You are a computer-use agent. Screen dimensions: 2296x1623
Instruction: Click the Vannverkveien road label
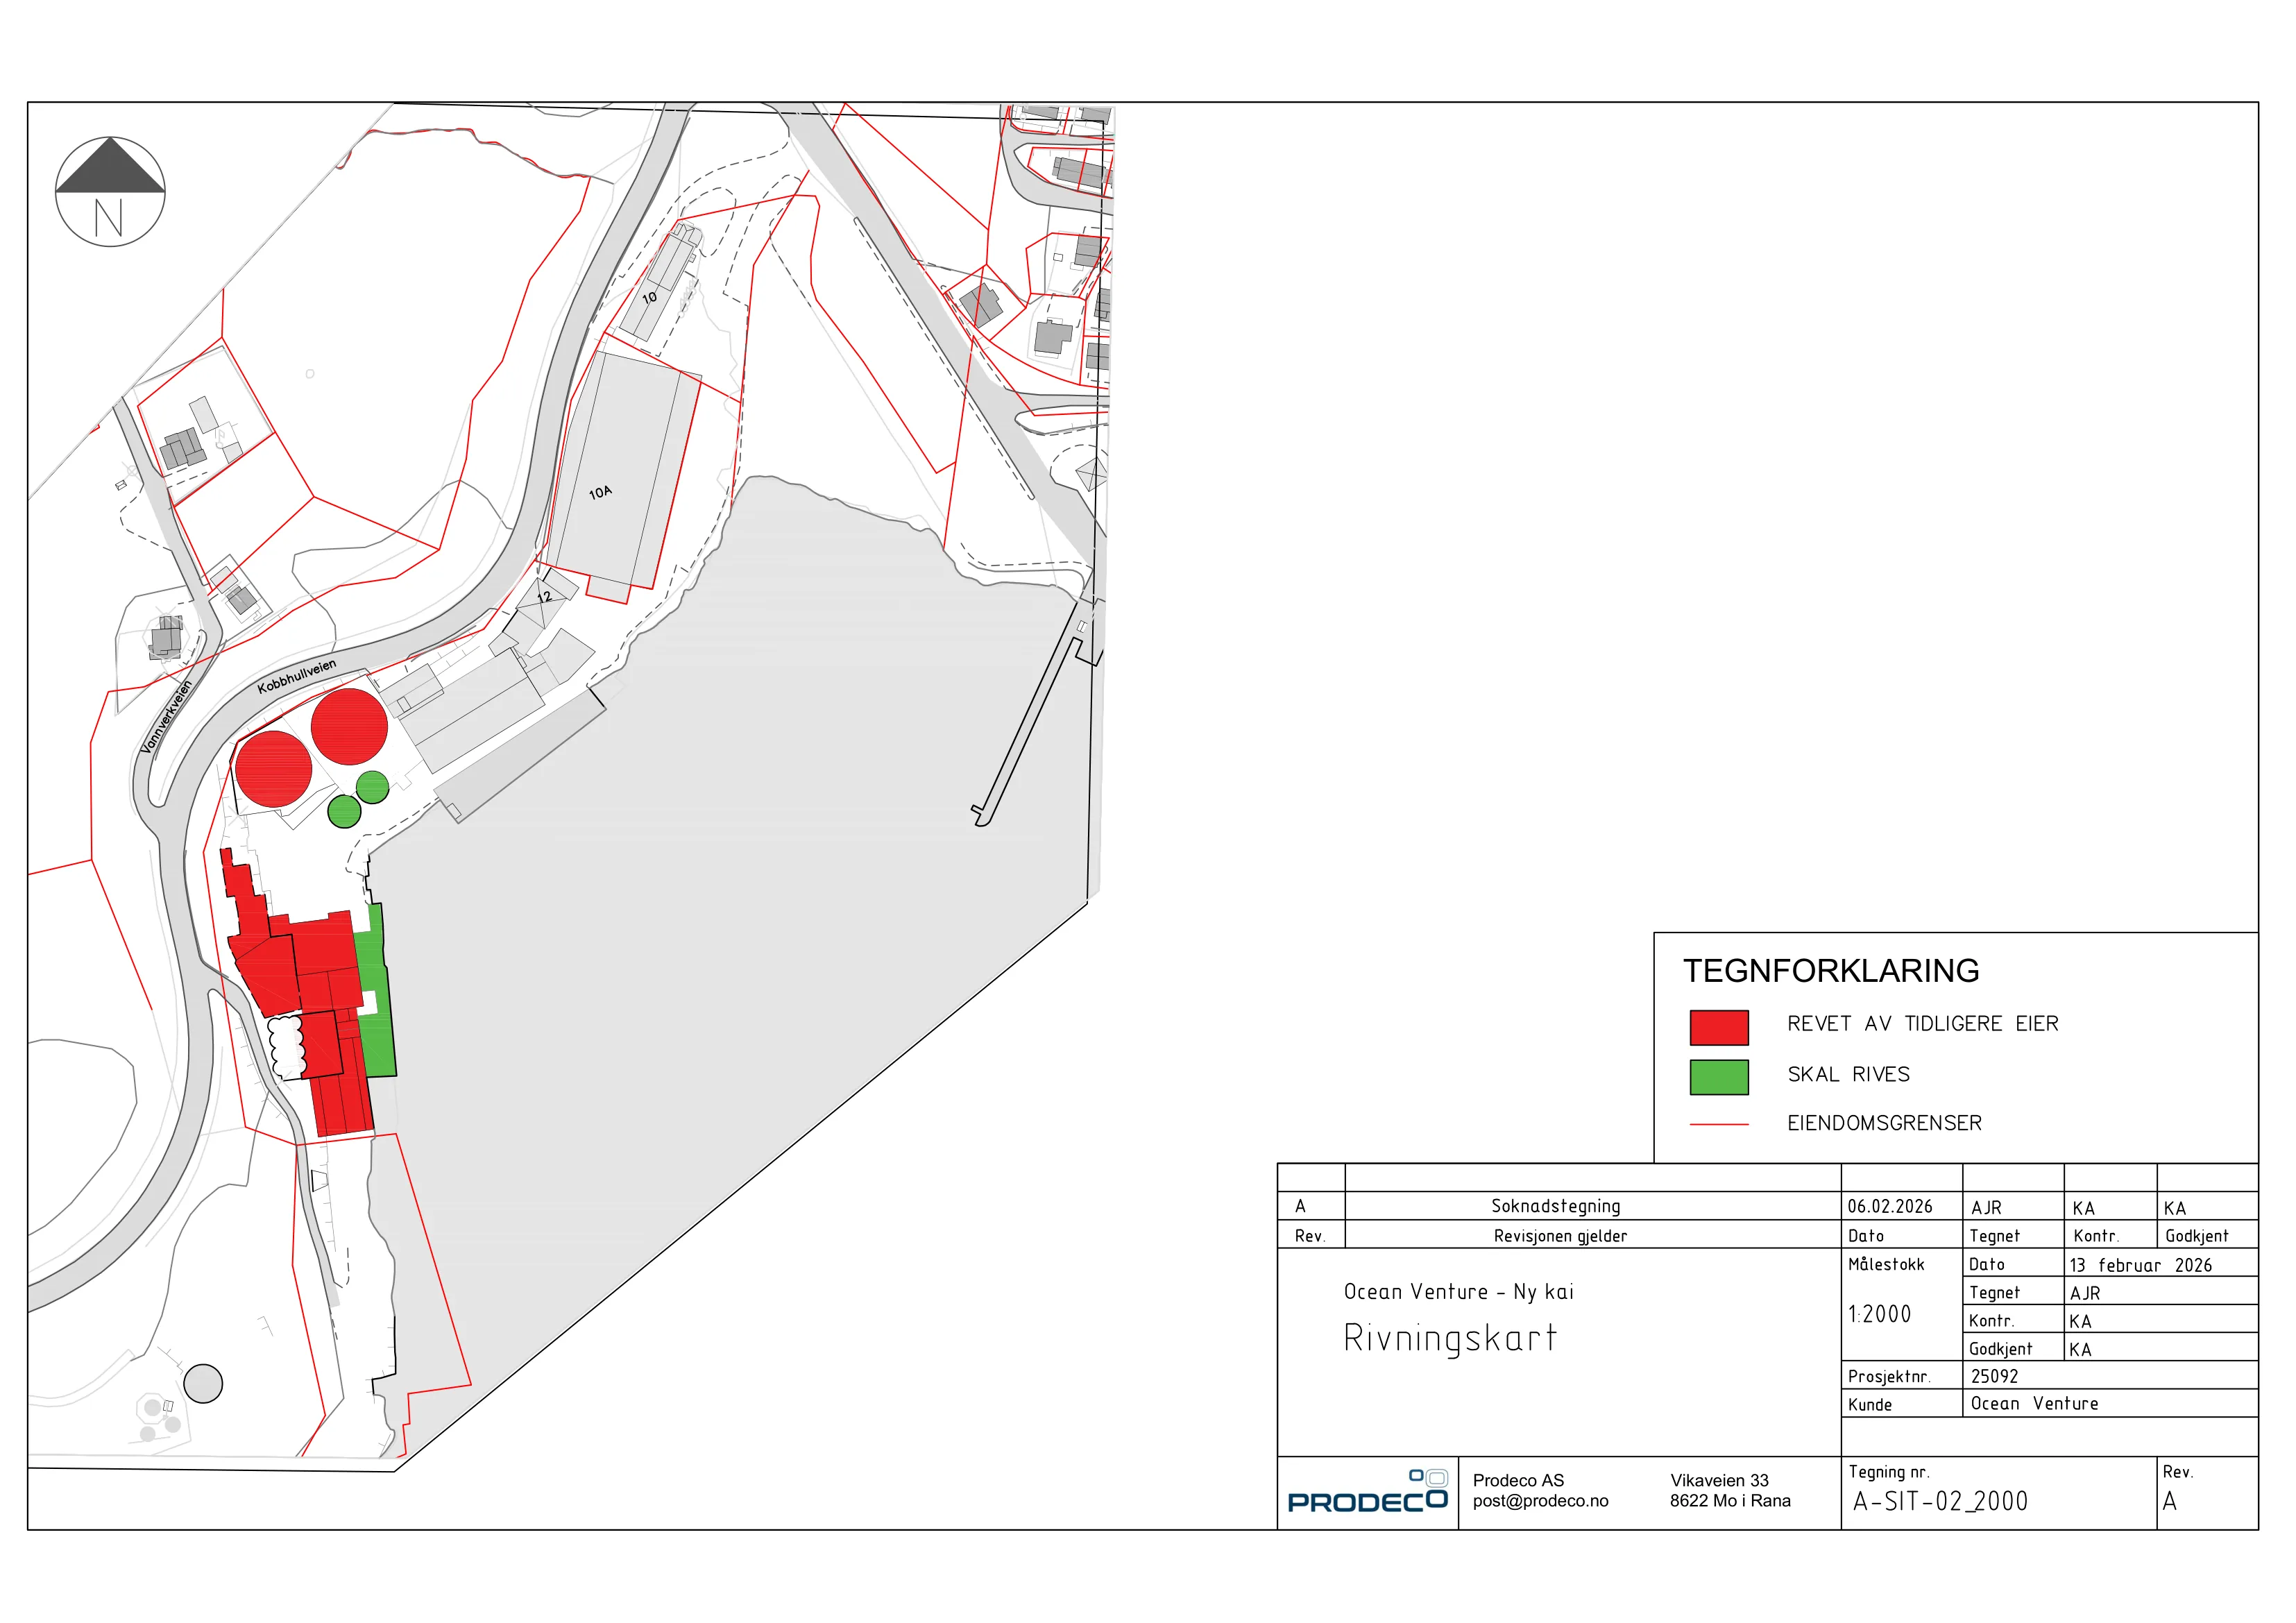pos(165,717)
